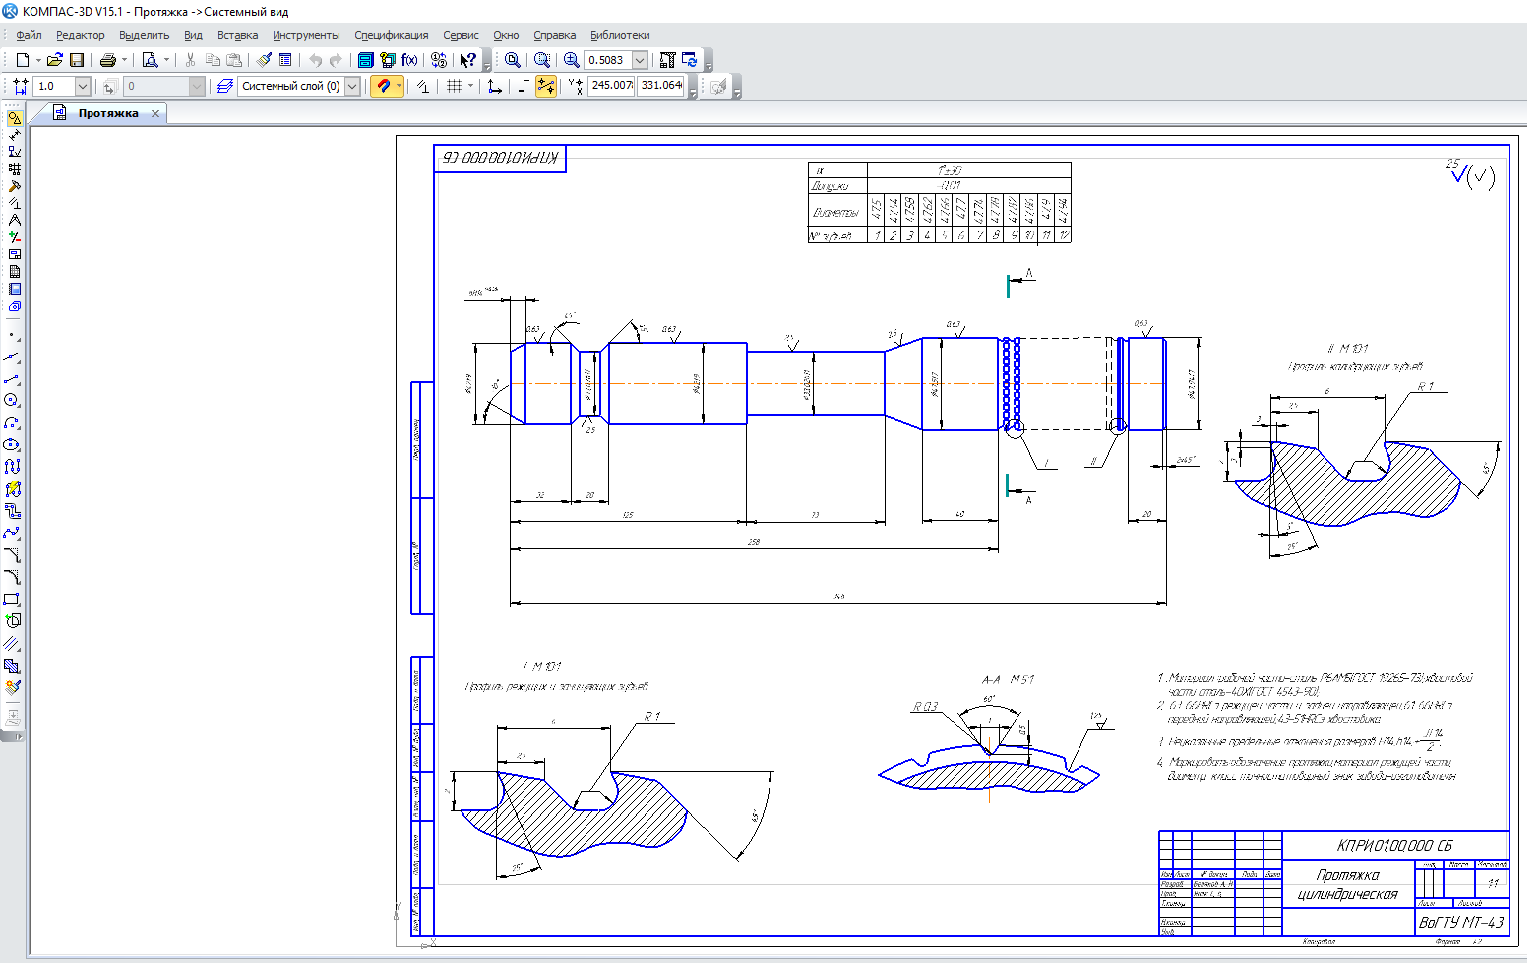This screenshot has width=1527, height=963.
Task: Switch to the Протяжка document tab
Action: [108, 113]
